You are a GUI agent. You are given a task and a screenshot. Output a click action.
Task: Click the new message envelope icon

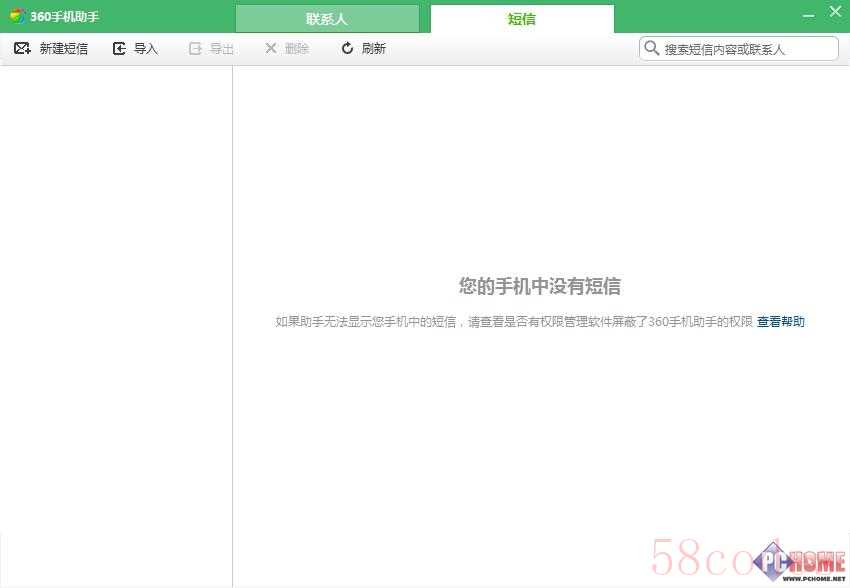(22, 49)
